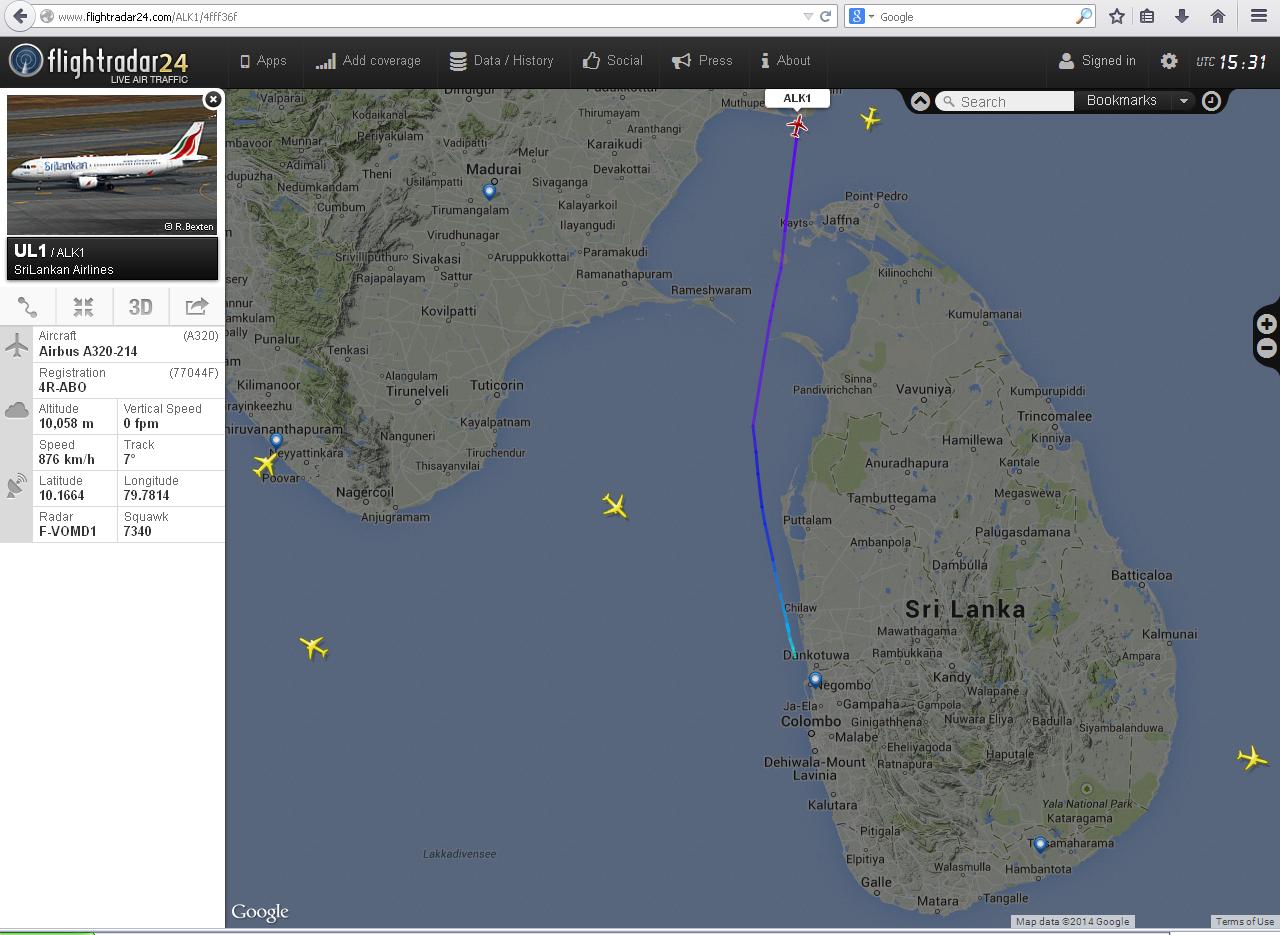Zoom in on the map
The height and width of the screenshot is (935, 1280).
[1267, 324]
